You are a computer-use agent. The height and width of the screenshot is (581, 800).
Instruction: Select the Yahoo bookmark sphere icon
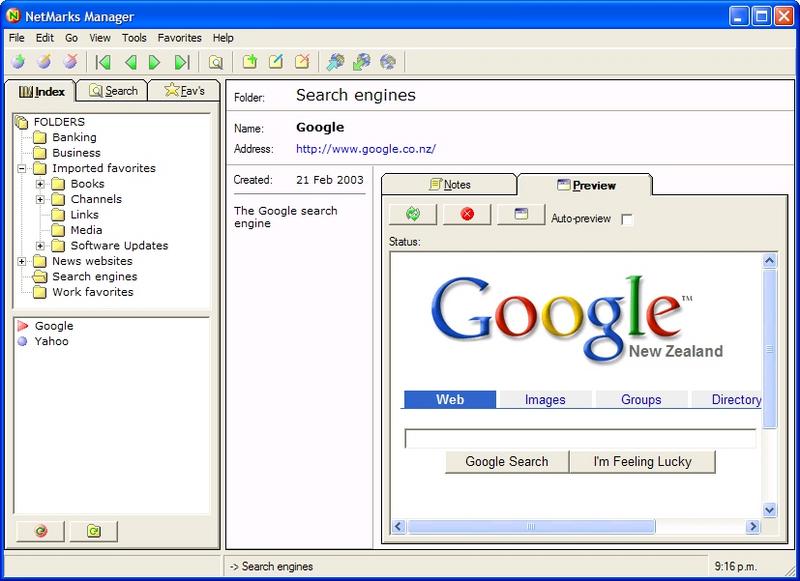22,341
